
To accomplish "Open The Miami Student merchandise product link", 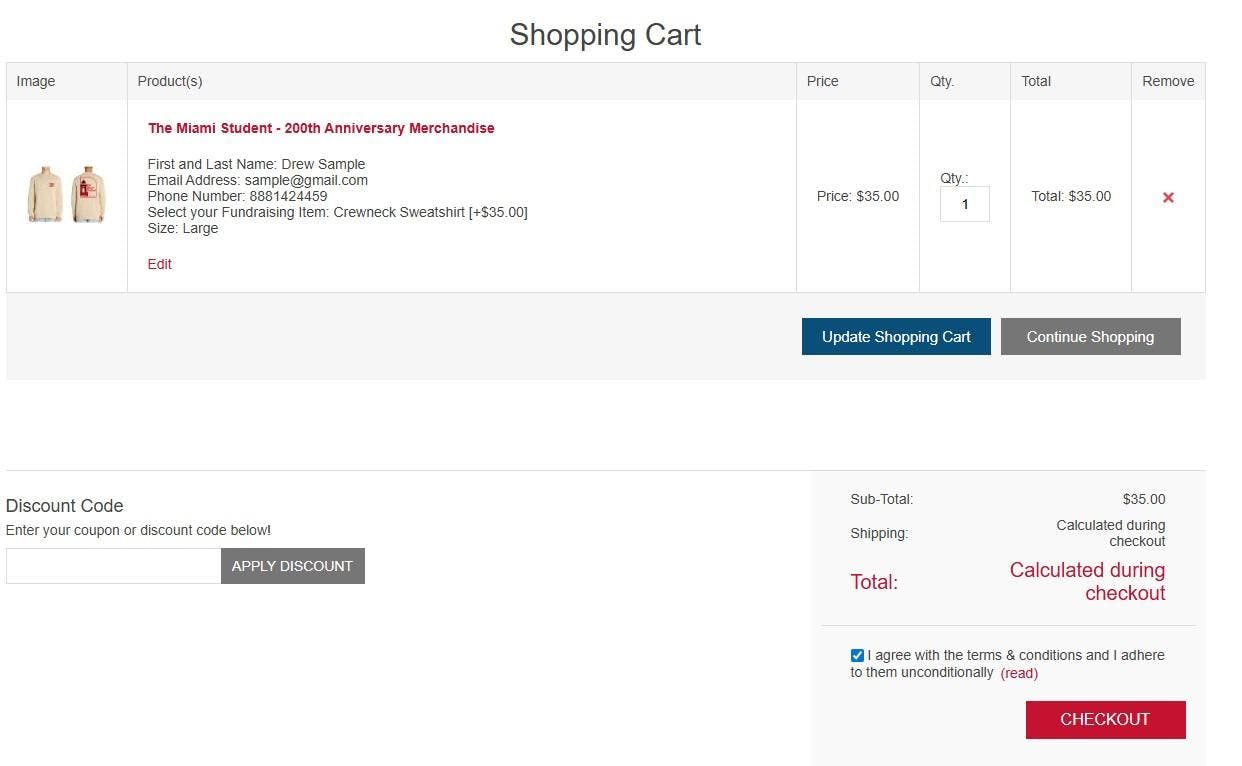I will click(x=321, y=128).
